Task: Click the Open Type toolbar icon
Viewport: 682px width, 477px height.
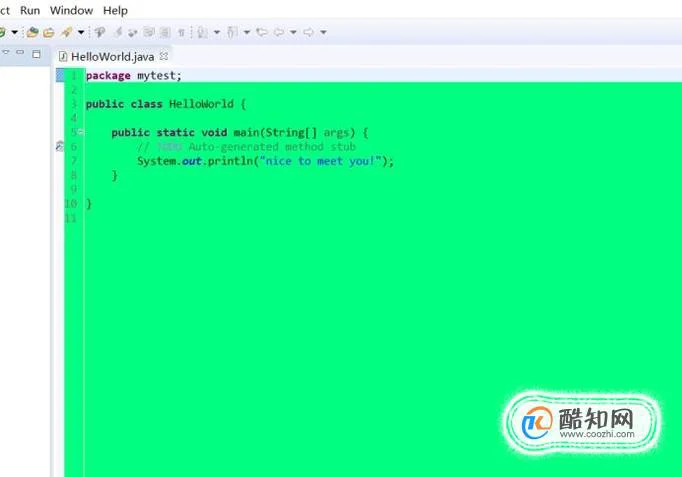Action: click(x=32, y=32)
